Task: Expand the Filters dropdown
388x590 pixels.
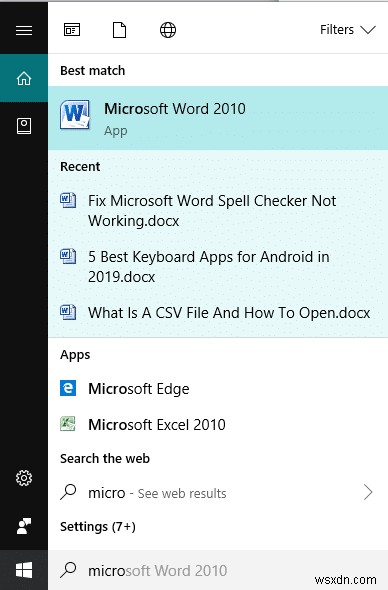Action: [x=348, y=30]
